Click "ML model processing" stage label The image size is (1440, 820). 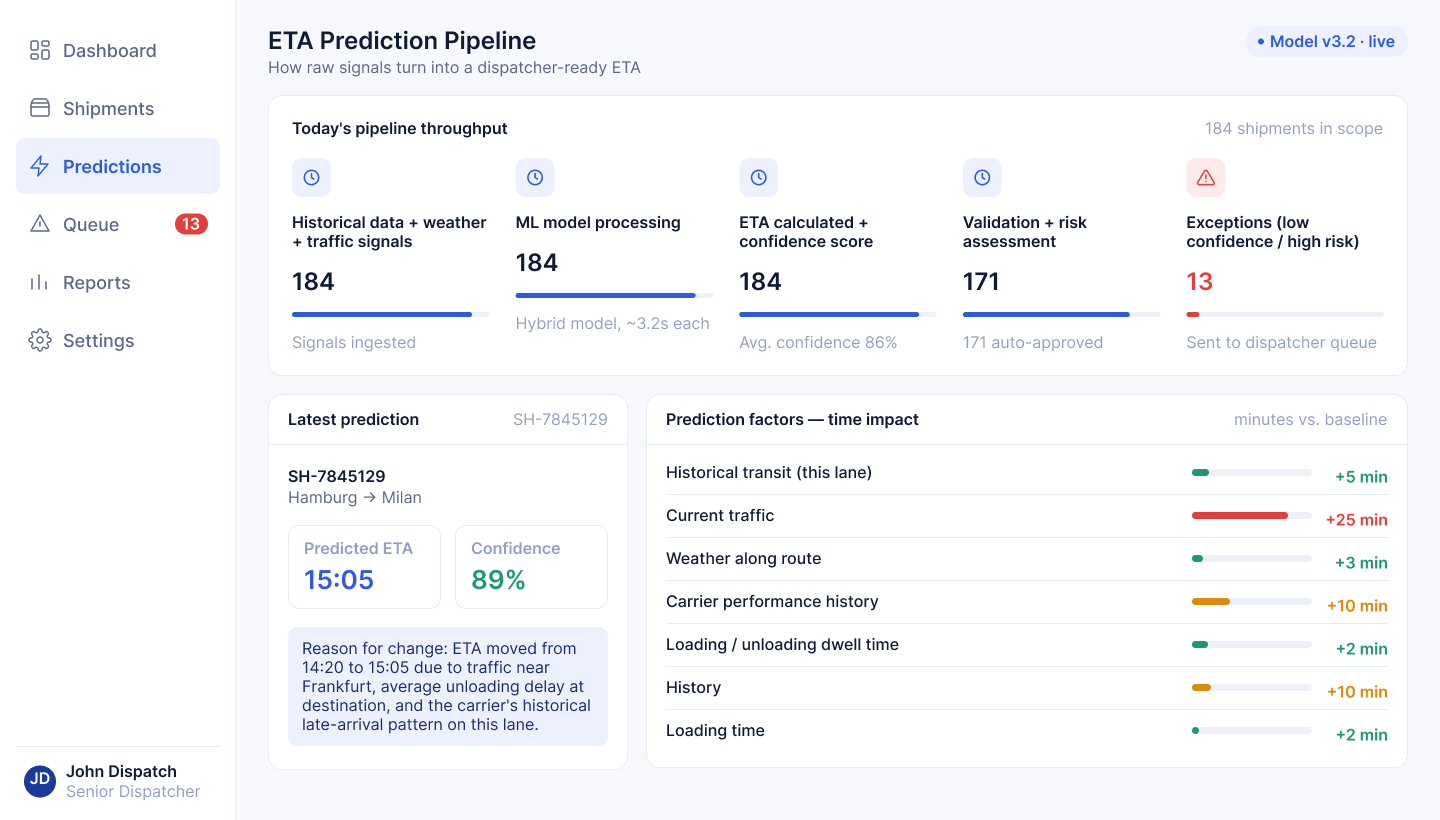[598, 222]
